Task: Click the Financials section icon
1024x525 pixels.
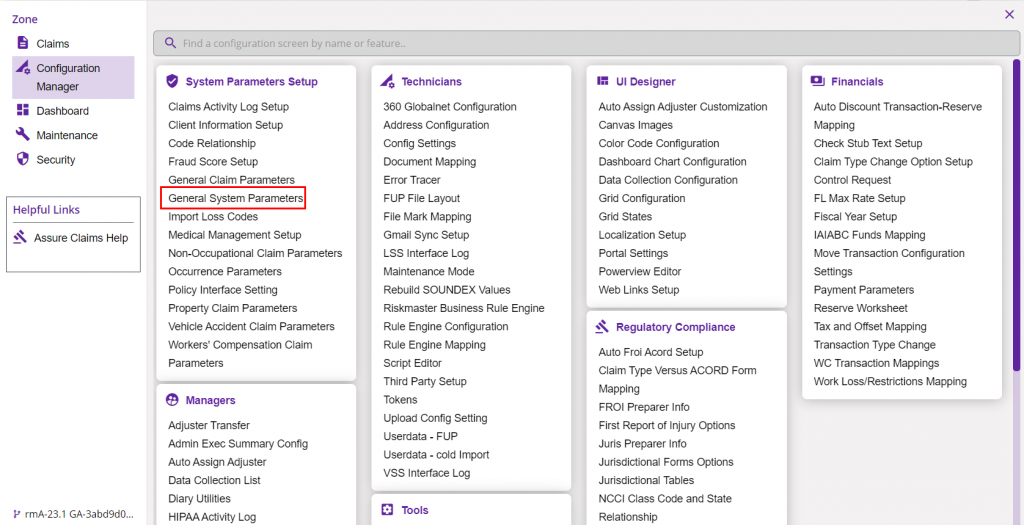Action: coord(818,81)
